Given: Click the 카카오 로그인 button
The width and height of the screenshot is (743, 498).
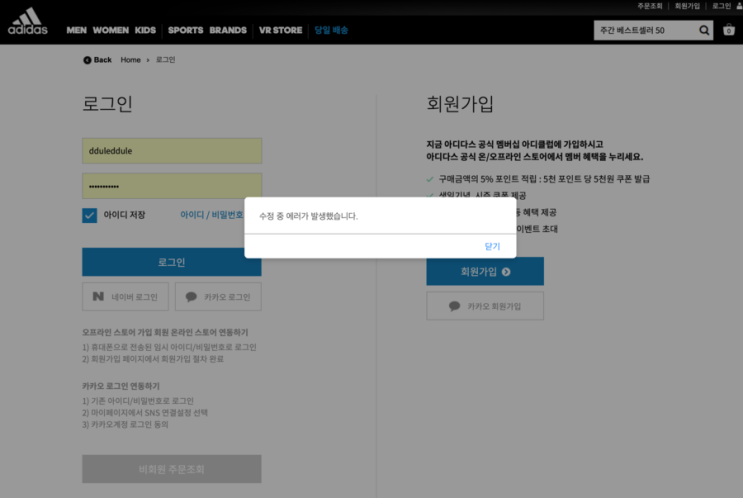Looking at the screenshot, I should click(218, 297).
